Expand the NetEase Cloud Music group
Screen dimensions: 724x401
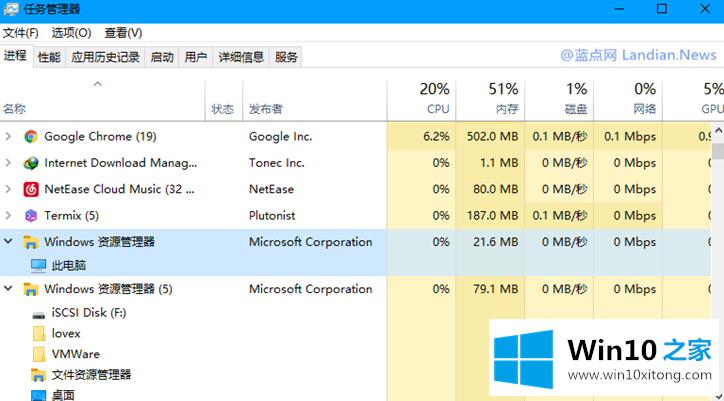[x=8, y=189]
